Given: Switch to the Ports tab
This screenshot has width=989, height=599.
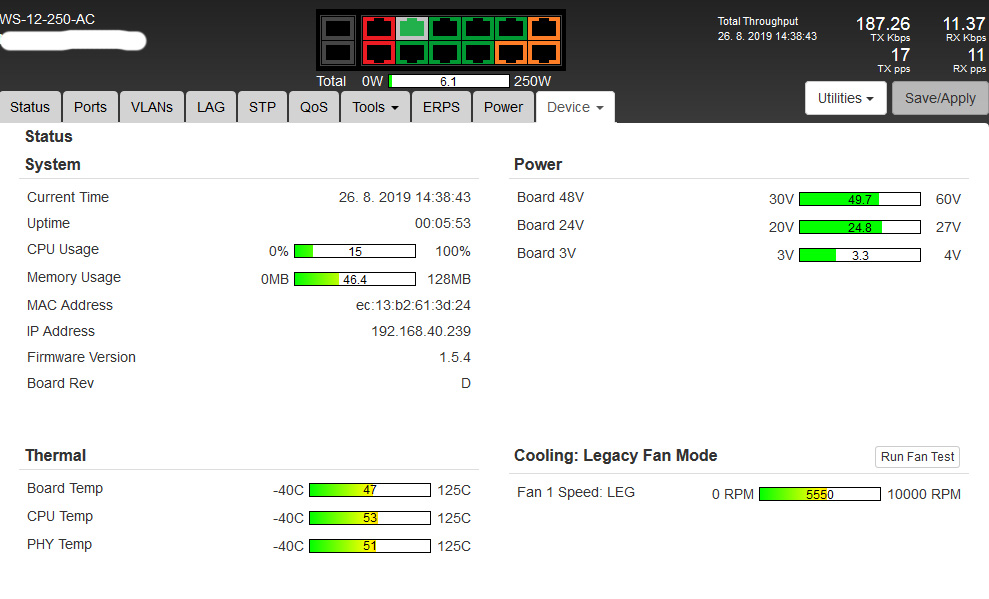Looking at the screenshot, I should [90, 107].
